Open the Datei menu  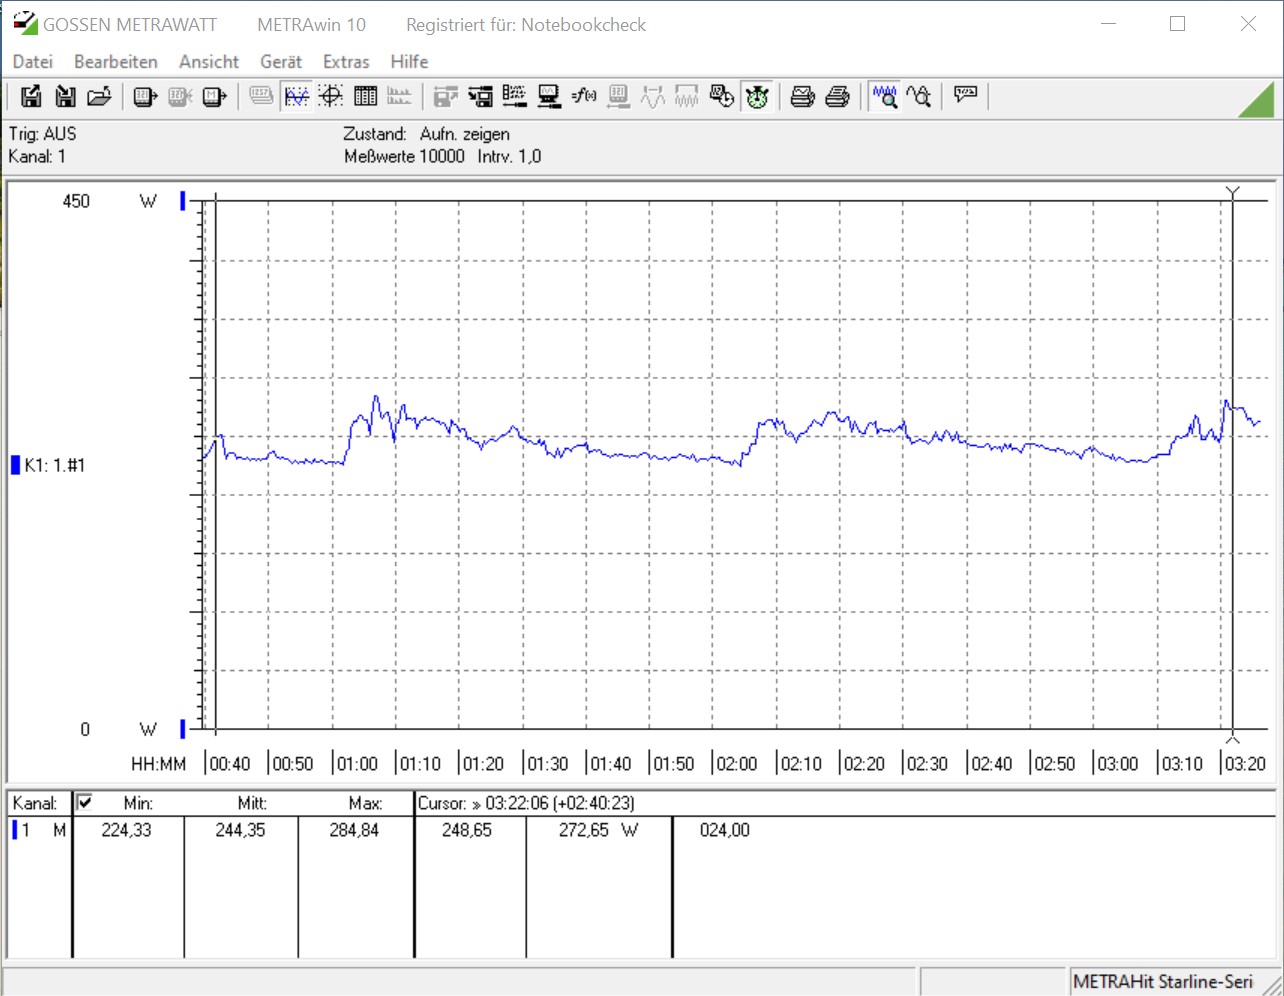pyautogui.click(x=32, y=61)
